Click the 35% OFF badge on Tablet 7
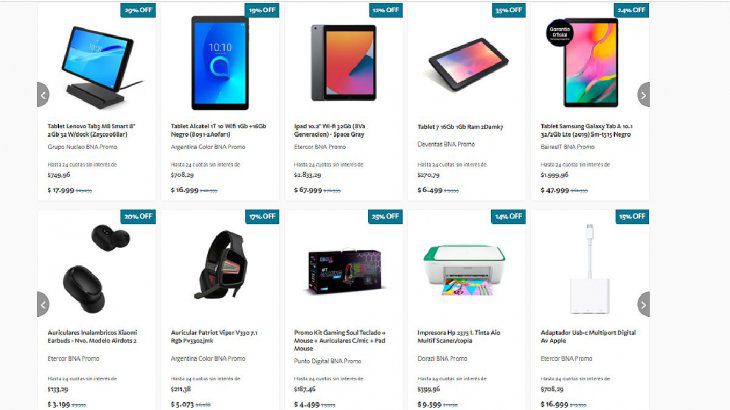 [x=508, y=10]
